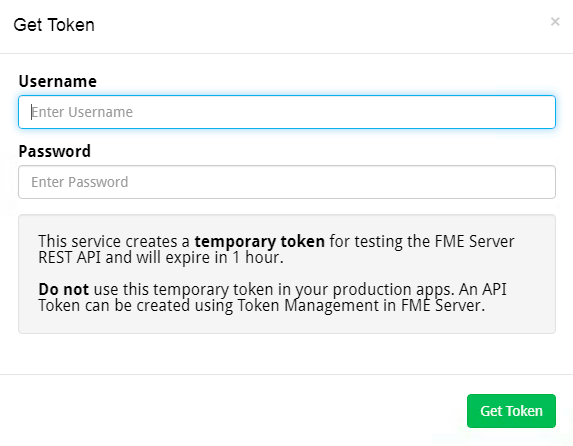Click the 'Enter Username' placeholder text
Screen dimensions: 573x446
[x=82, y=112]
